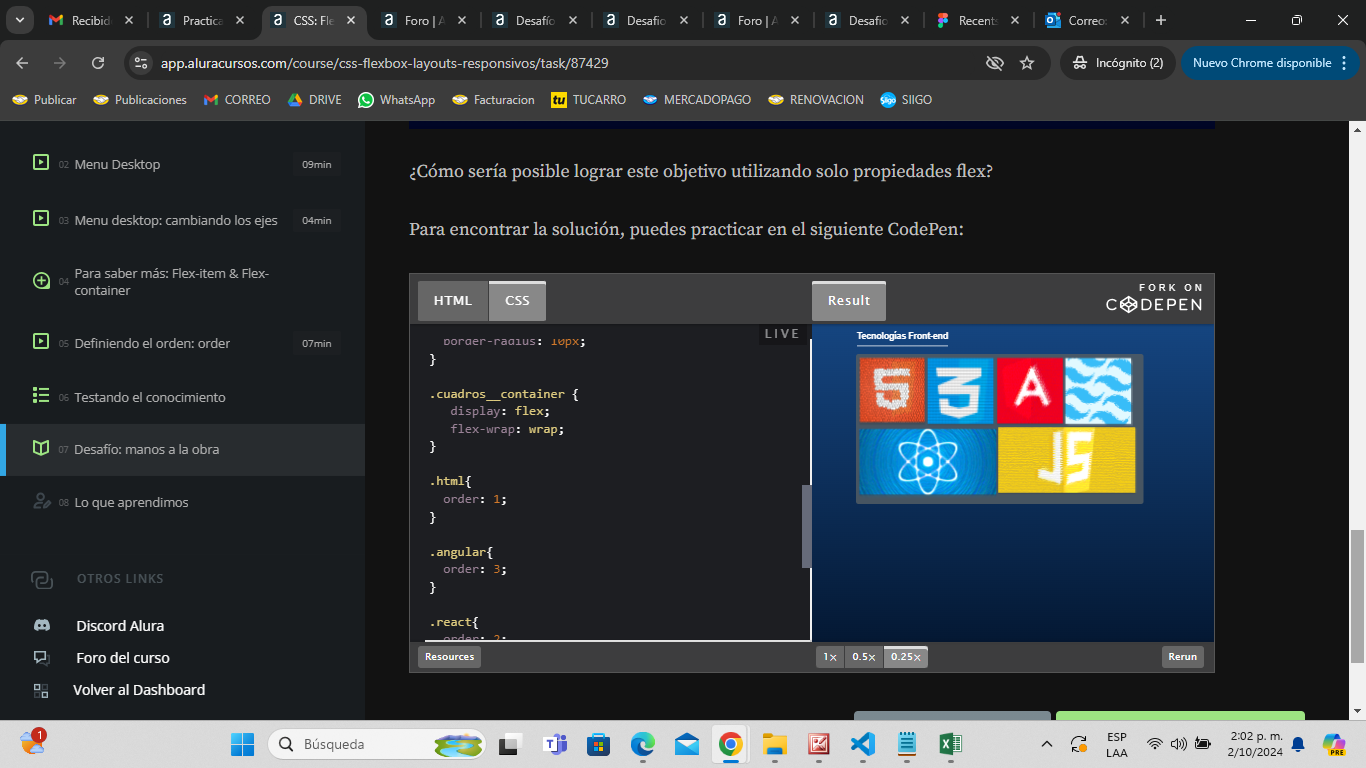The width and height of the screenshot is (1366, 768).
Task: Open a new browser tab
Action: [x=1161, y=20]
